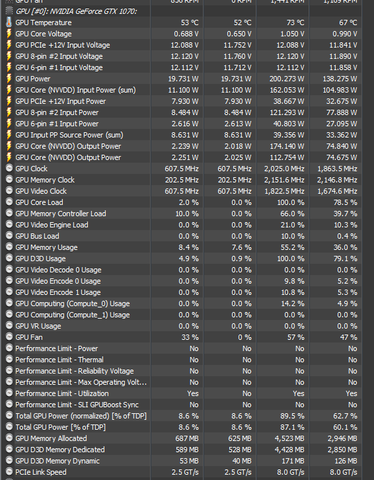Select the GPU Video Decode 0 Usage label
The height and width of the screenshot is (480, 374).
tap(58, 270)
